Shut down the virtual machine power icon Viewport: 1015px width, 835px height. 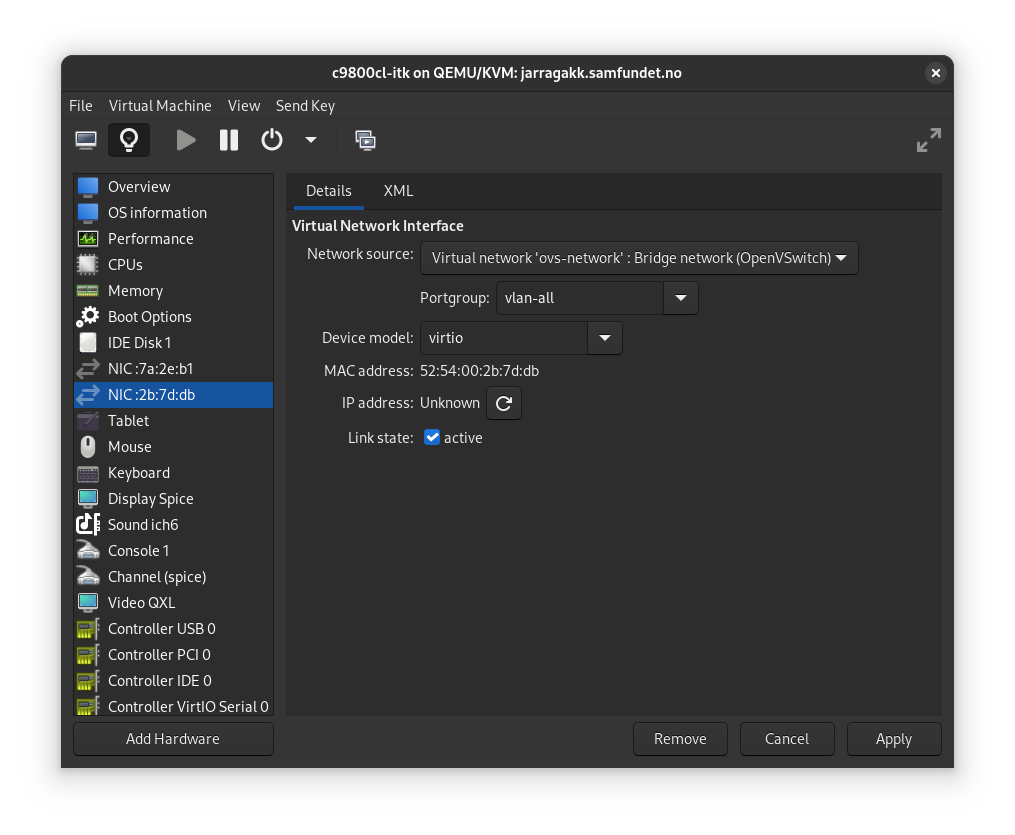[x=272, y=140]
